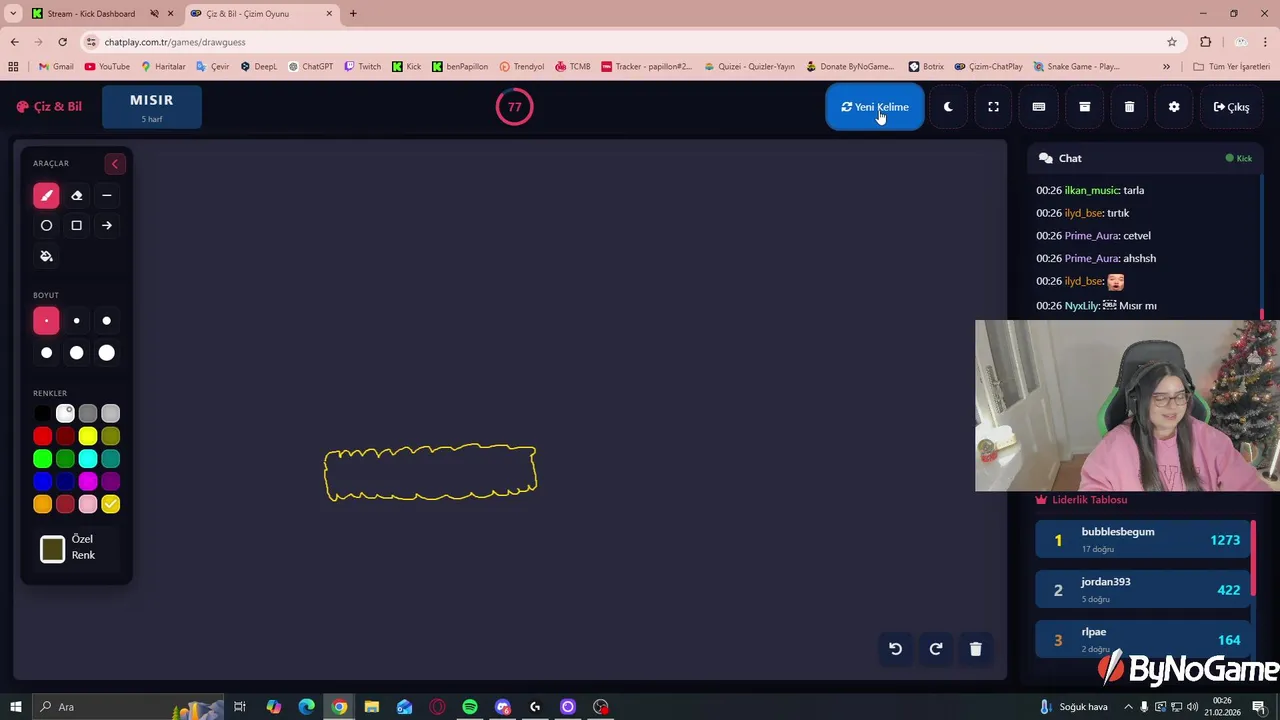Undo the last drawing stroke
Screen dimensions: 1280x720
[x=896, y=649]
